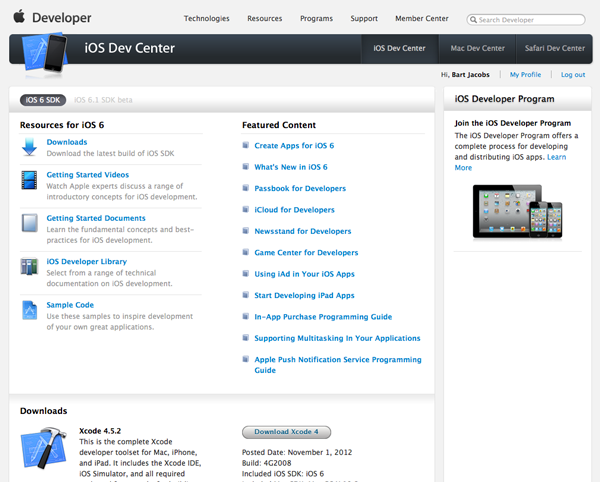This screenshot has width=600, height=482.
Task: Focus the Search Developer field
Action: [x=526, y=20]
